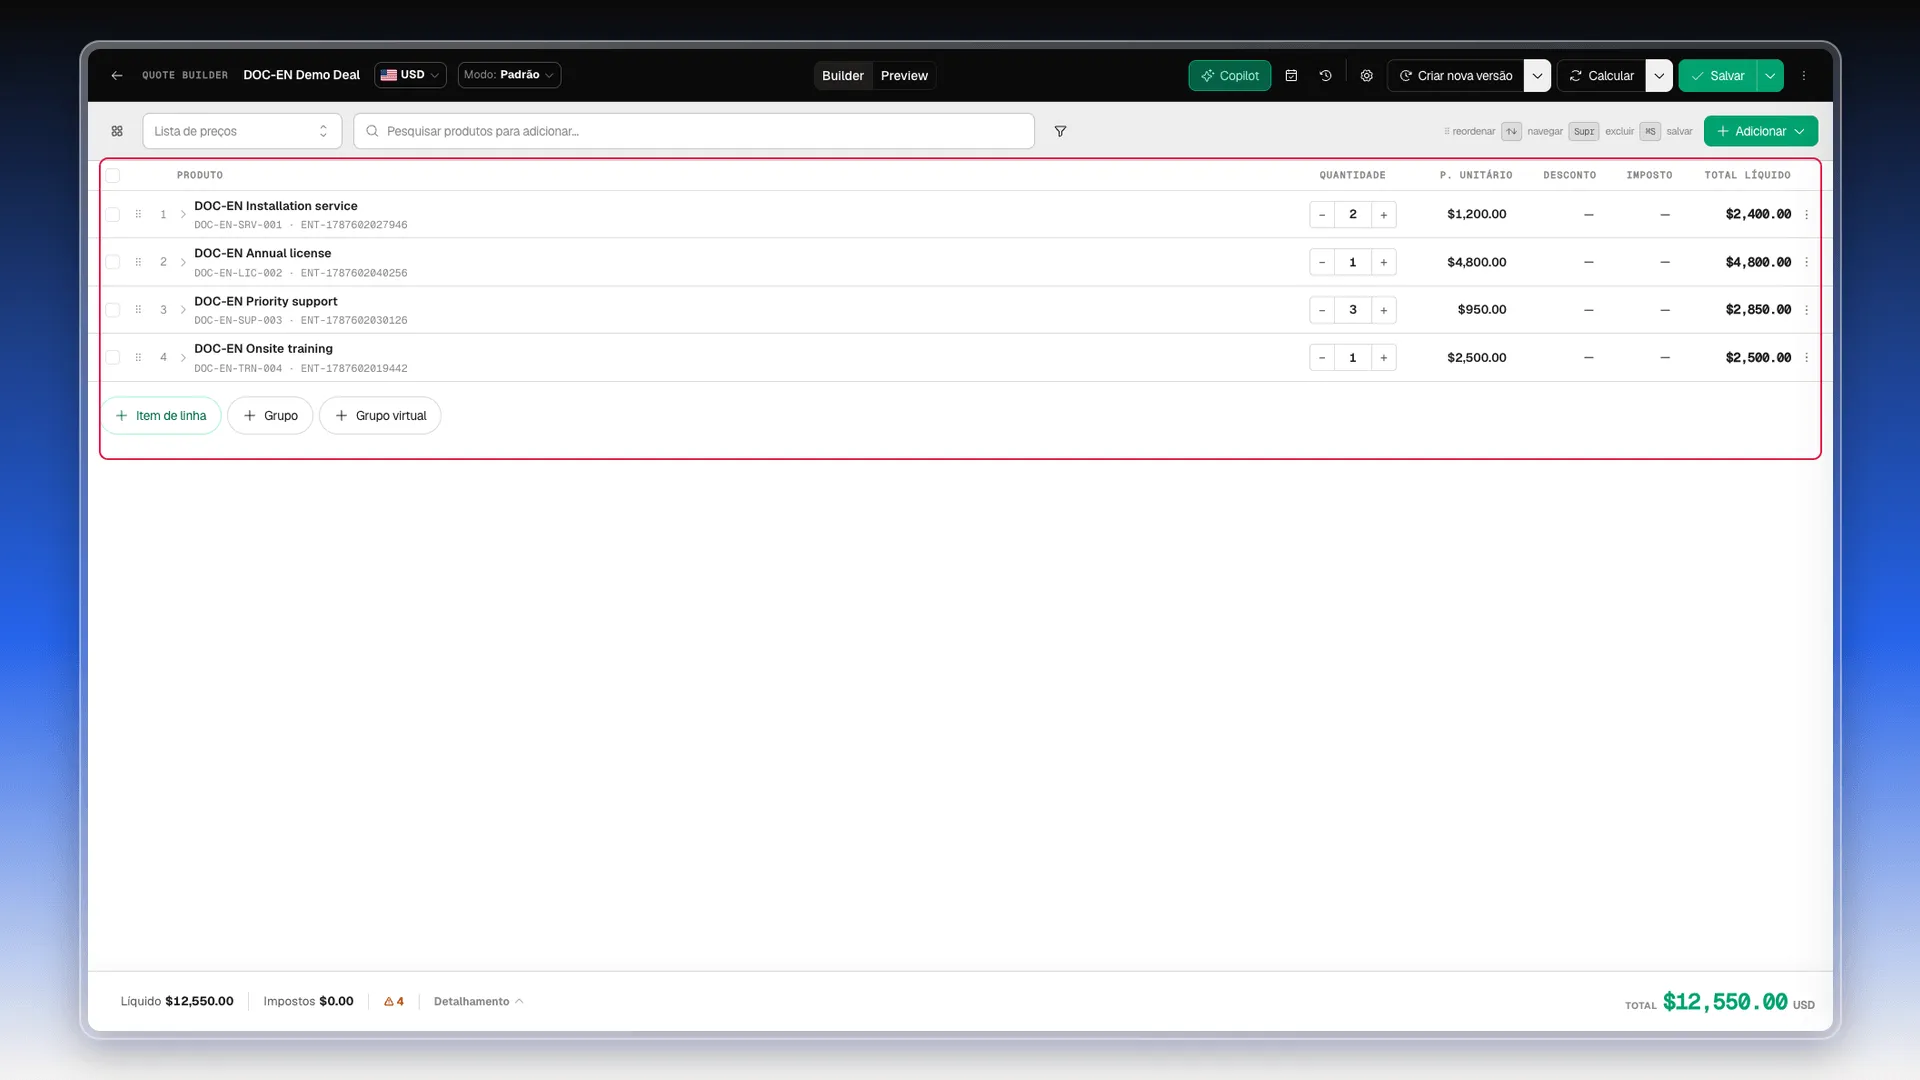The image size is (1920, 1080).
Task: Select the Onsite training row checkbox
Action: (113, 357)
